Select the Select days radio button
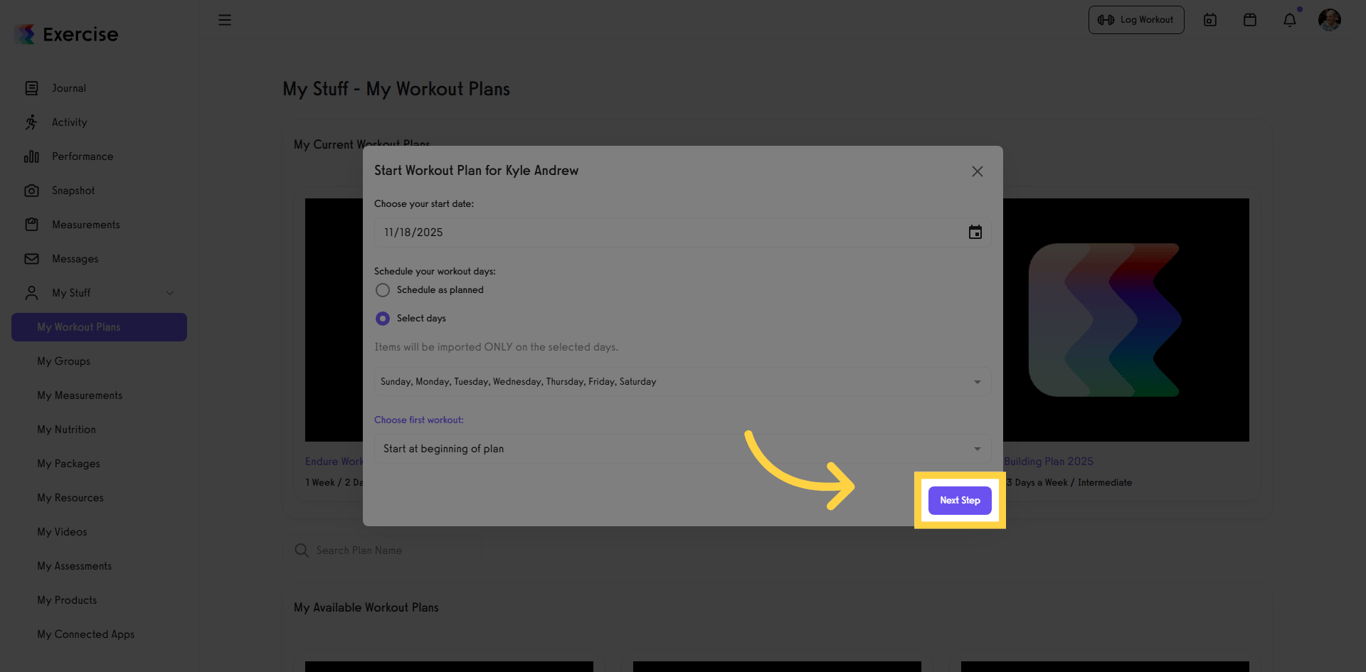 click(x=383, y=318)
